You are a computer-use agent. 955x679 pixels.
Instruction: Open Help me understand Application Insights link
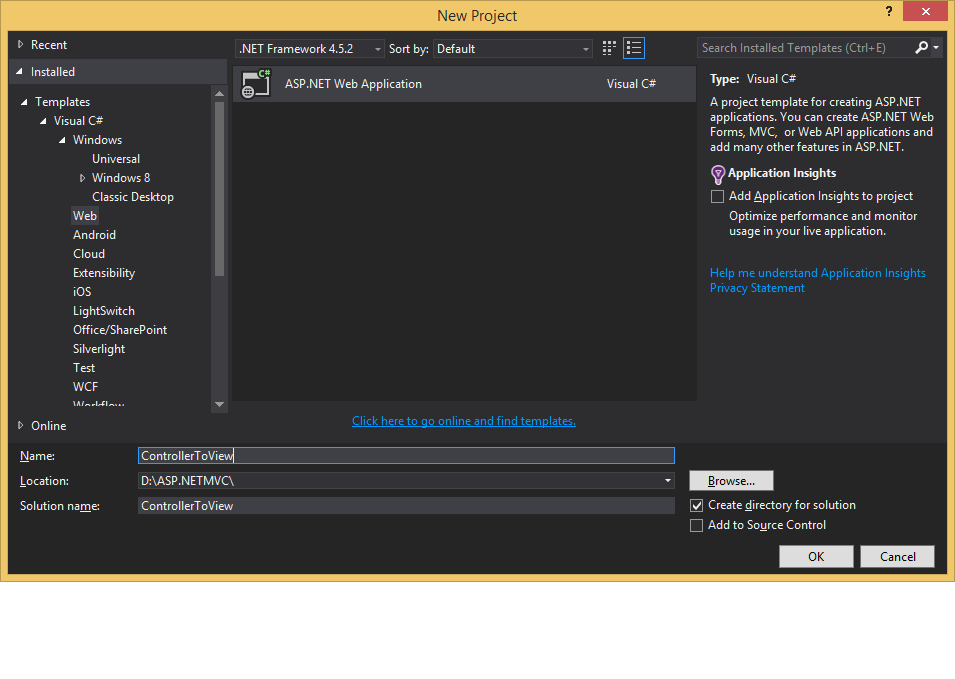point(817,273)
